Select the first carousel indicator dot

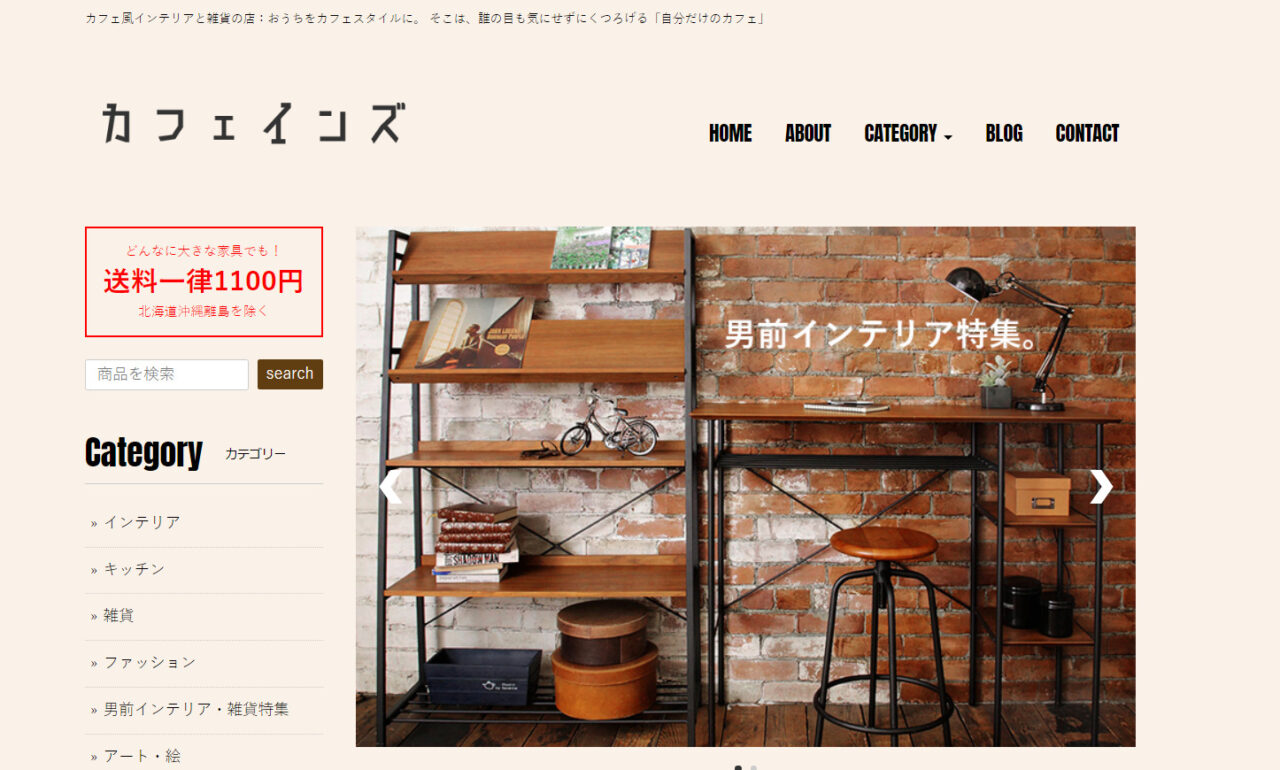(738, 768)
